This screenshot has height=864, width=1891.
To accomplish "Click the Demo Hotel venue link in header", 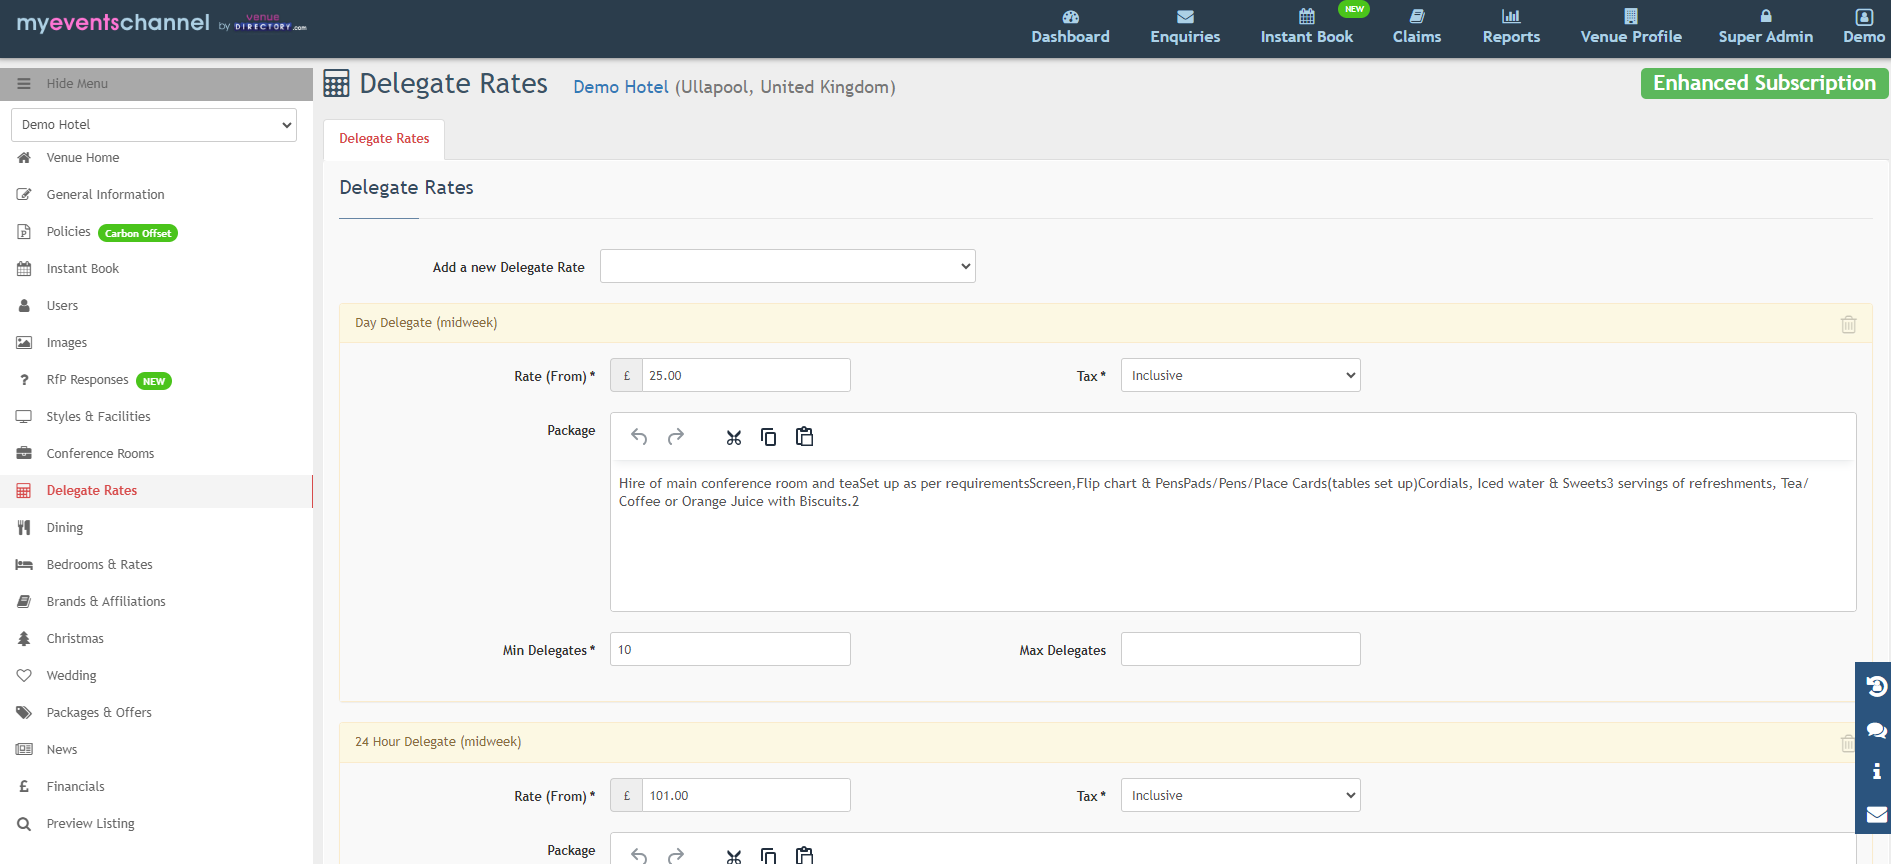I will 620,87.
